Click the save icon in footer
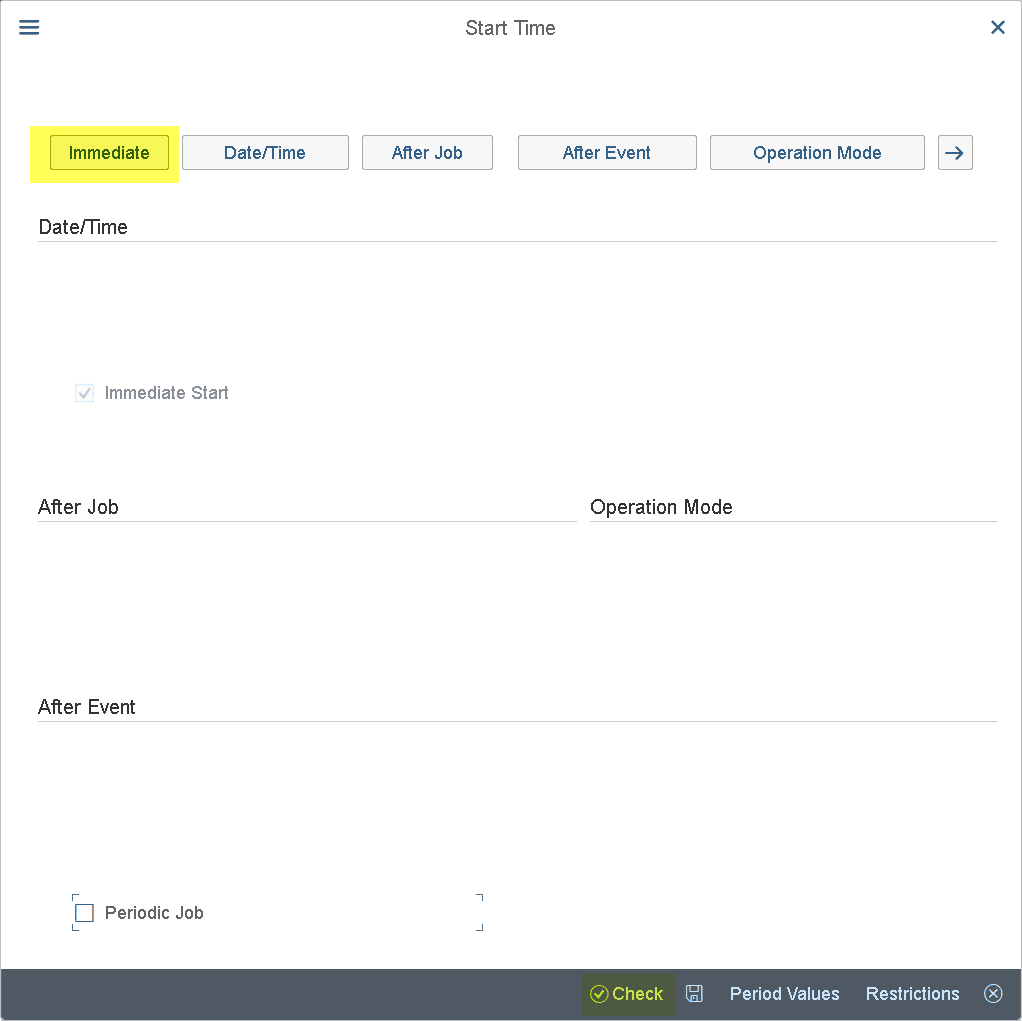Image resolution: width=1022 pixels, height=1021 pixels. click(x=694, y=993)
